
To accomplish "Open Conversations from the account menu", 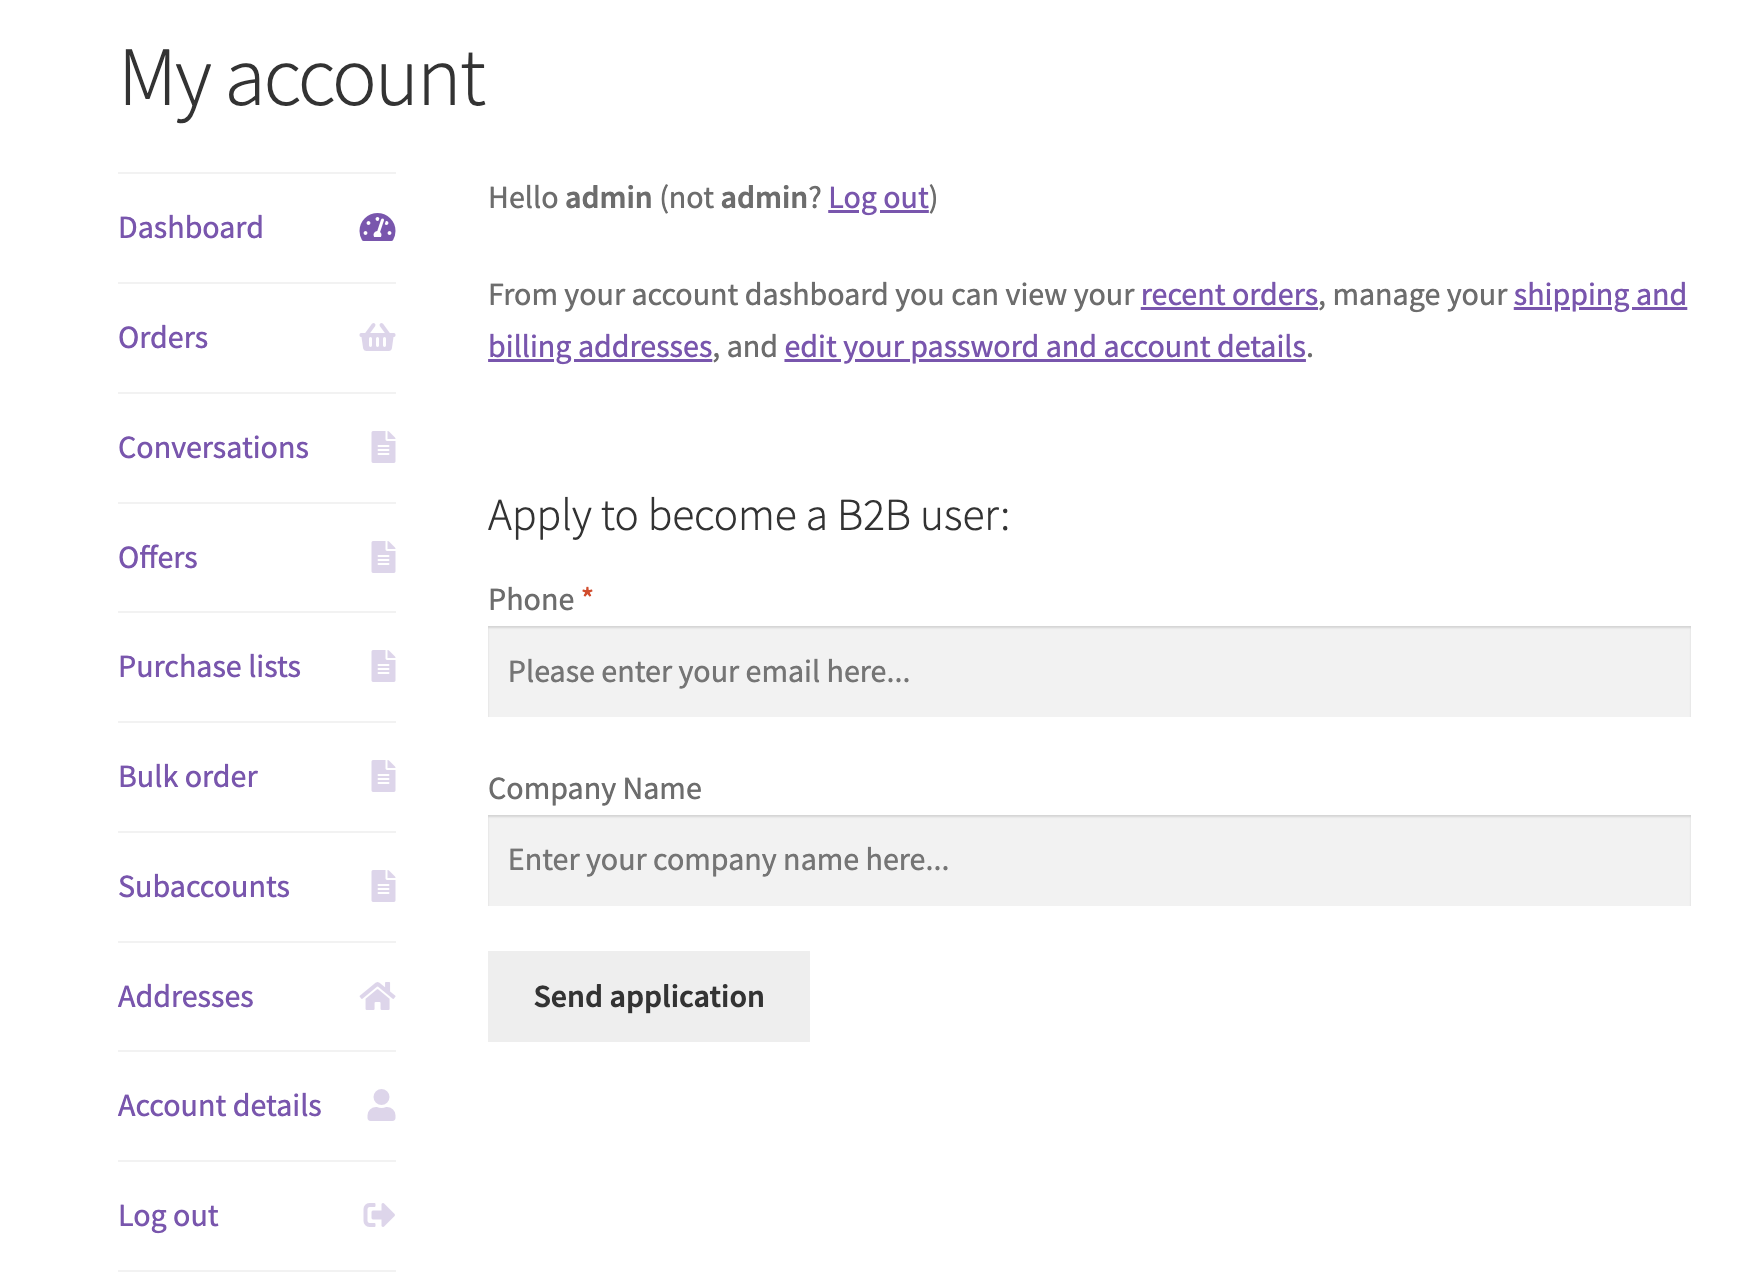I will (x=213, y=448).
